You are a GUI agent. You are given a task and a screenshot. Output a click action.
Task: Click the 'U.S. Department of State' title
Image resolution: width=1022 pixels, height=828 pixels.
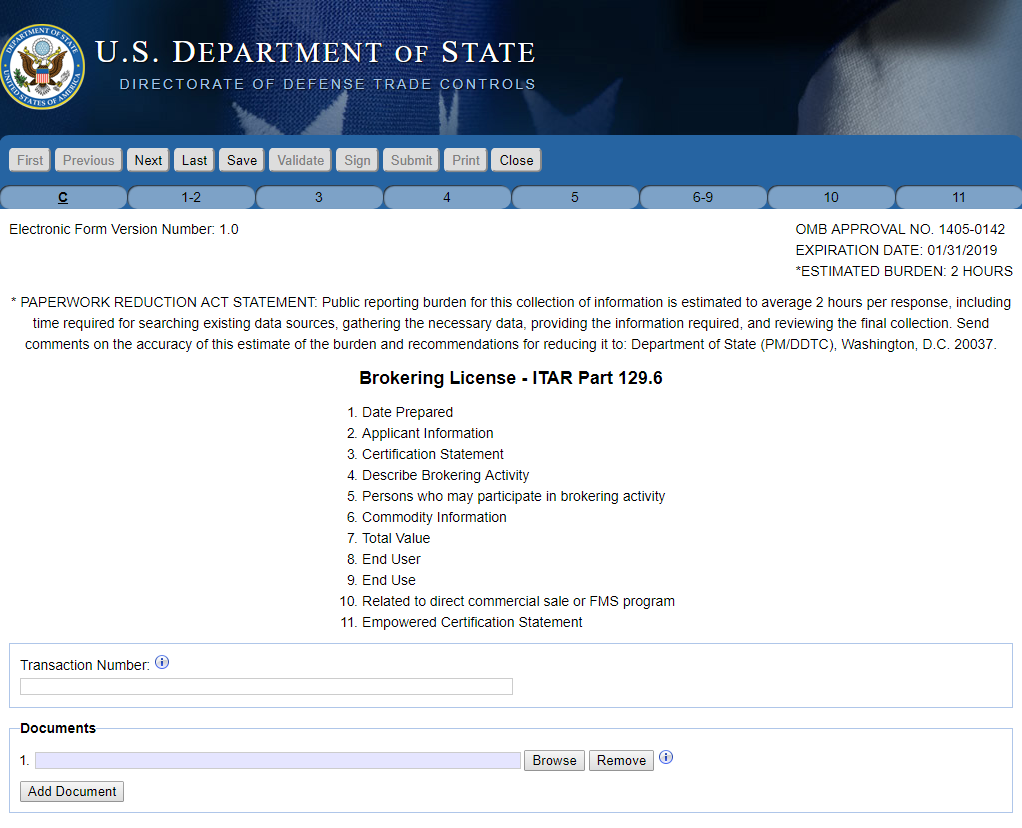[x=315, y=53]
